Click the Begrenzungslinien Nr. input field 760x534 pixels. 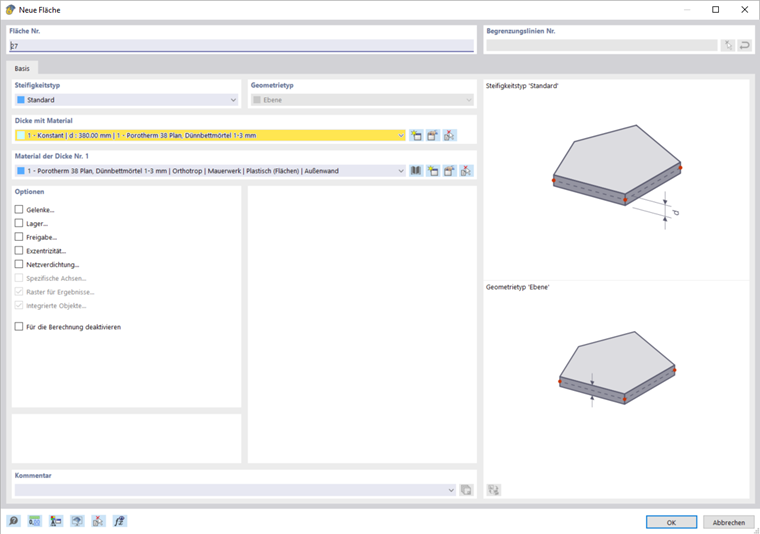coord(602,46)
